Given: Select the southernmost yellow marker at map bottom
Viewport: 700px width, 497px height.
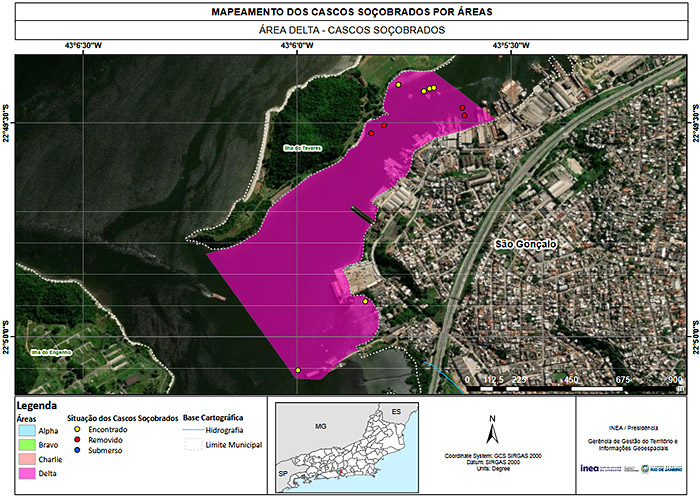Looking at the screenshot, I should tap(298, 370).
